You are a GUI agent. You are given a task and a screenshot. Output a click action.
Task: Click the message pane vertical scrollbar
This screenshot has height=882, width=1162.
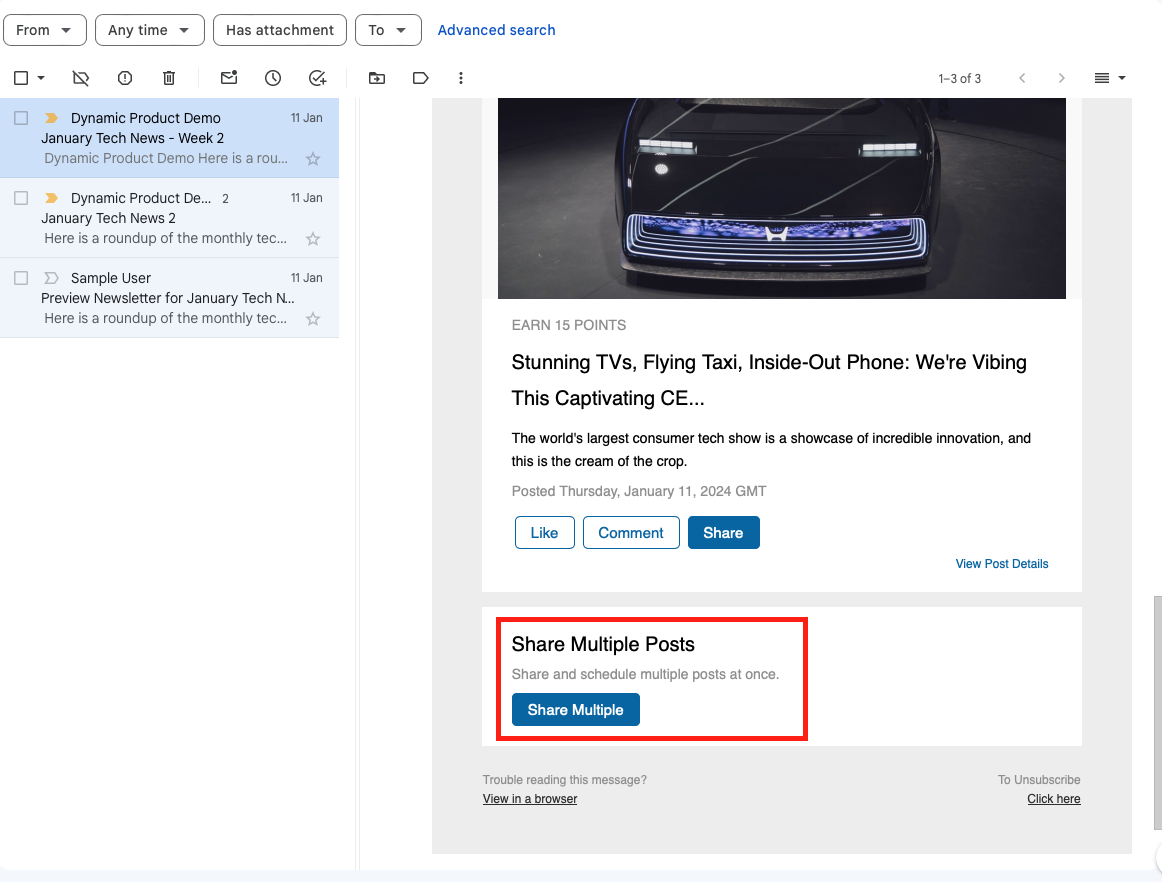(x=1158, y=712)
